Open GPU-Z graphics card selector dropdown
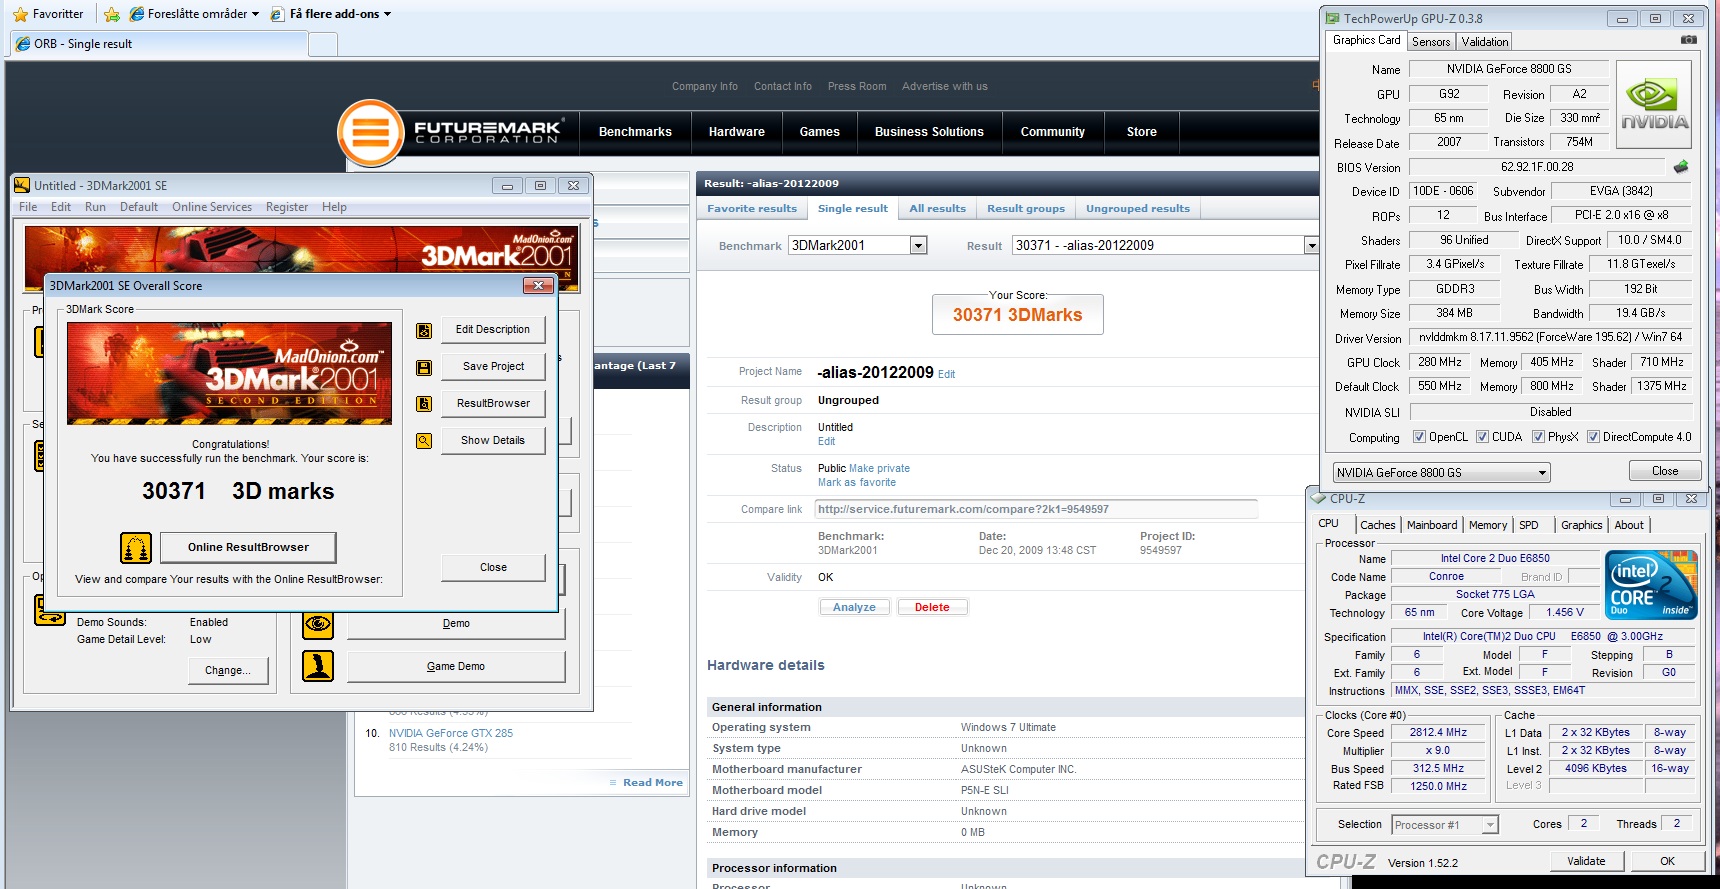 (x=1542, y=473)
